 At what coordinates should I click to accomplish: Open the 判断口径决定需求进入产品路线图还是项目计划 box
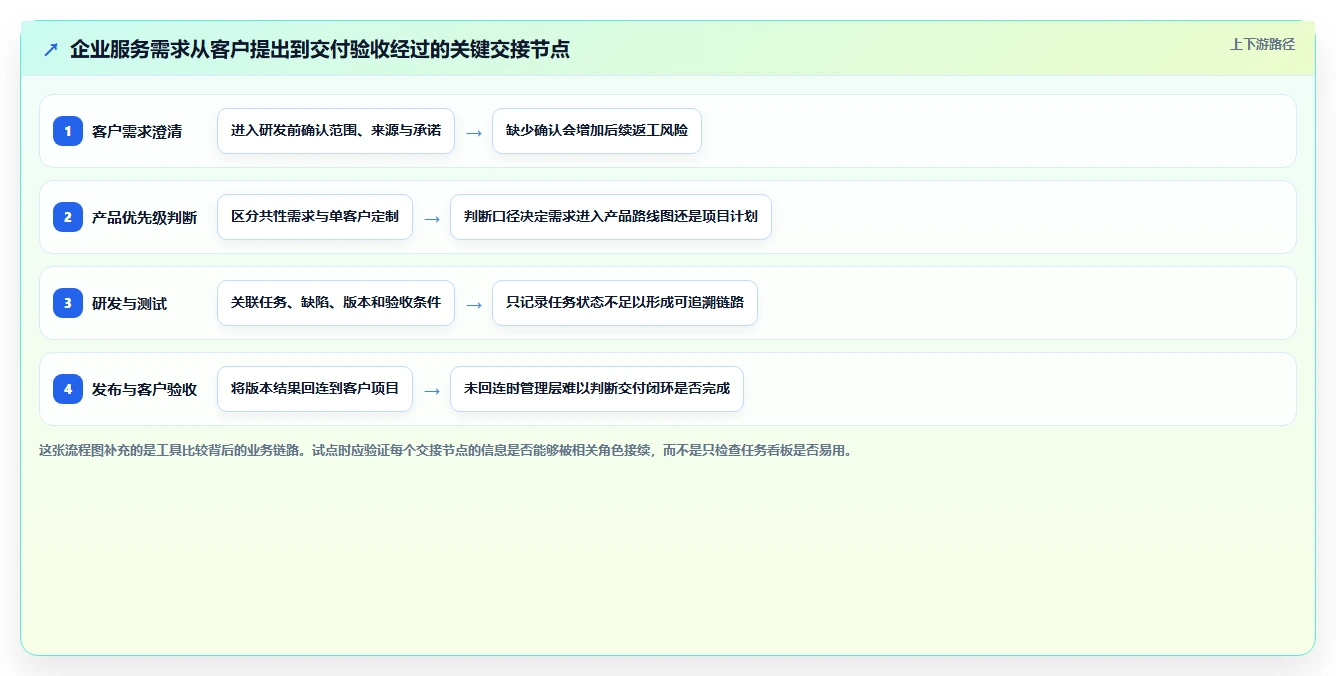tap(611, 217)
